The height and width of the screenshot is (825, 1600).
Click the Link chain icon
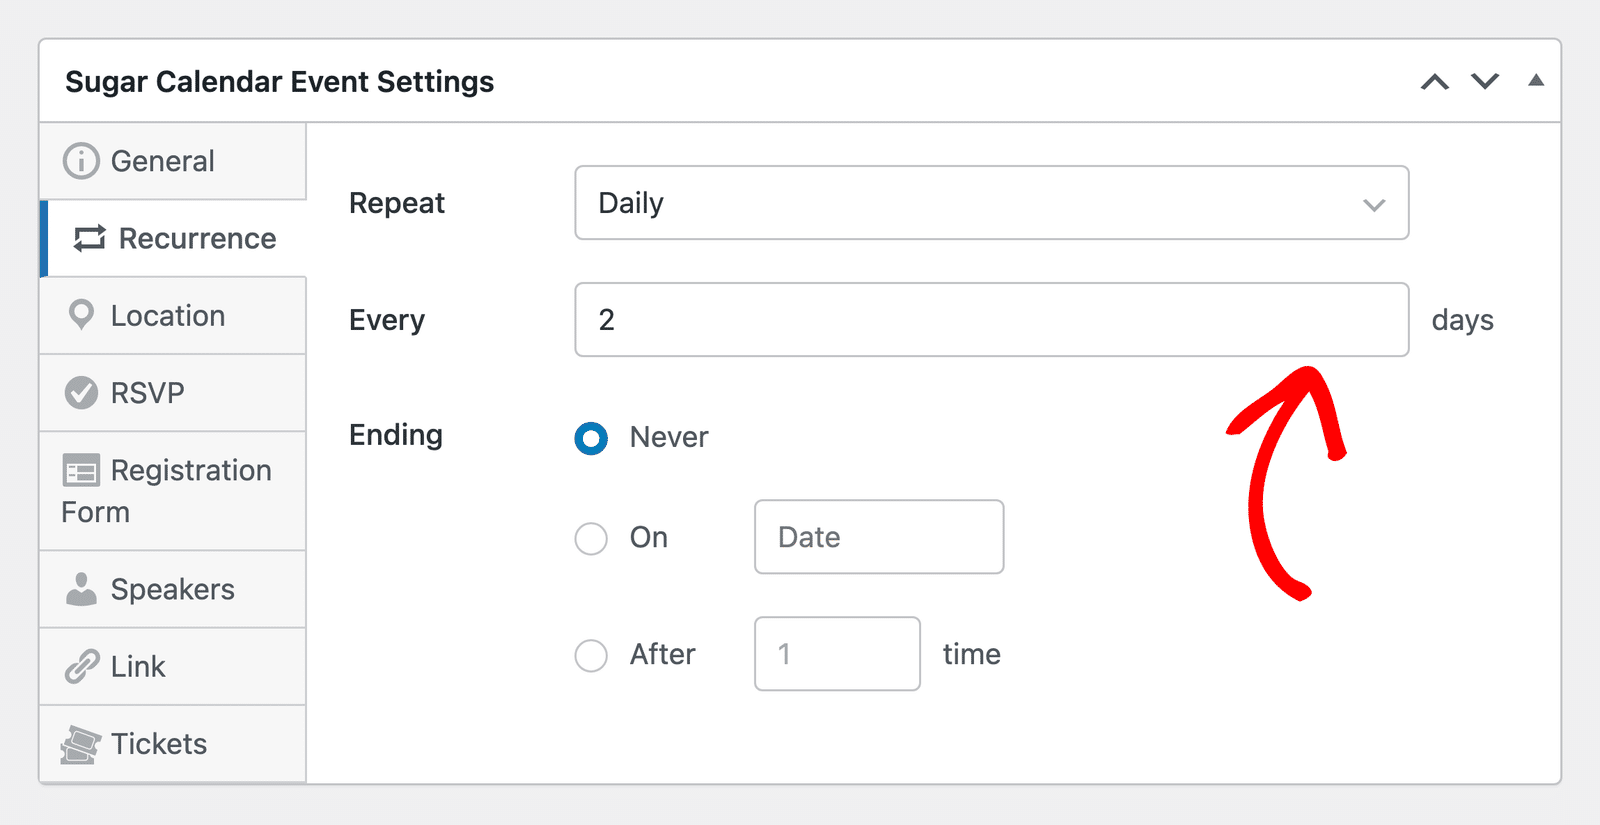[x=81, y=666]
